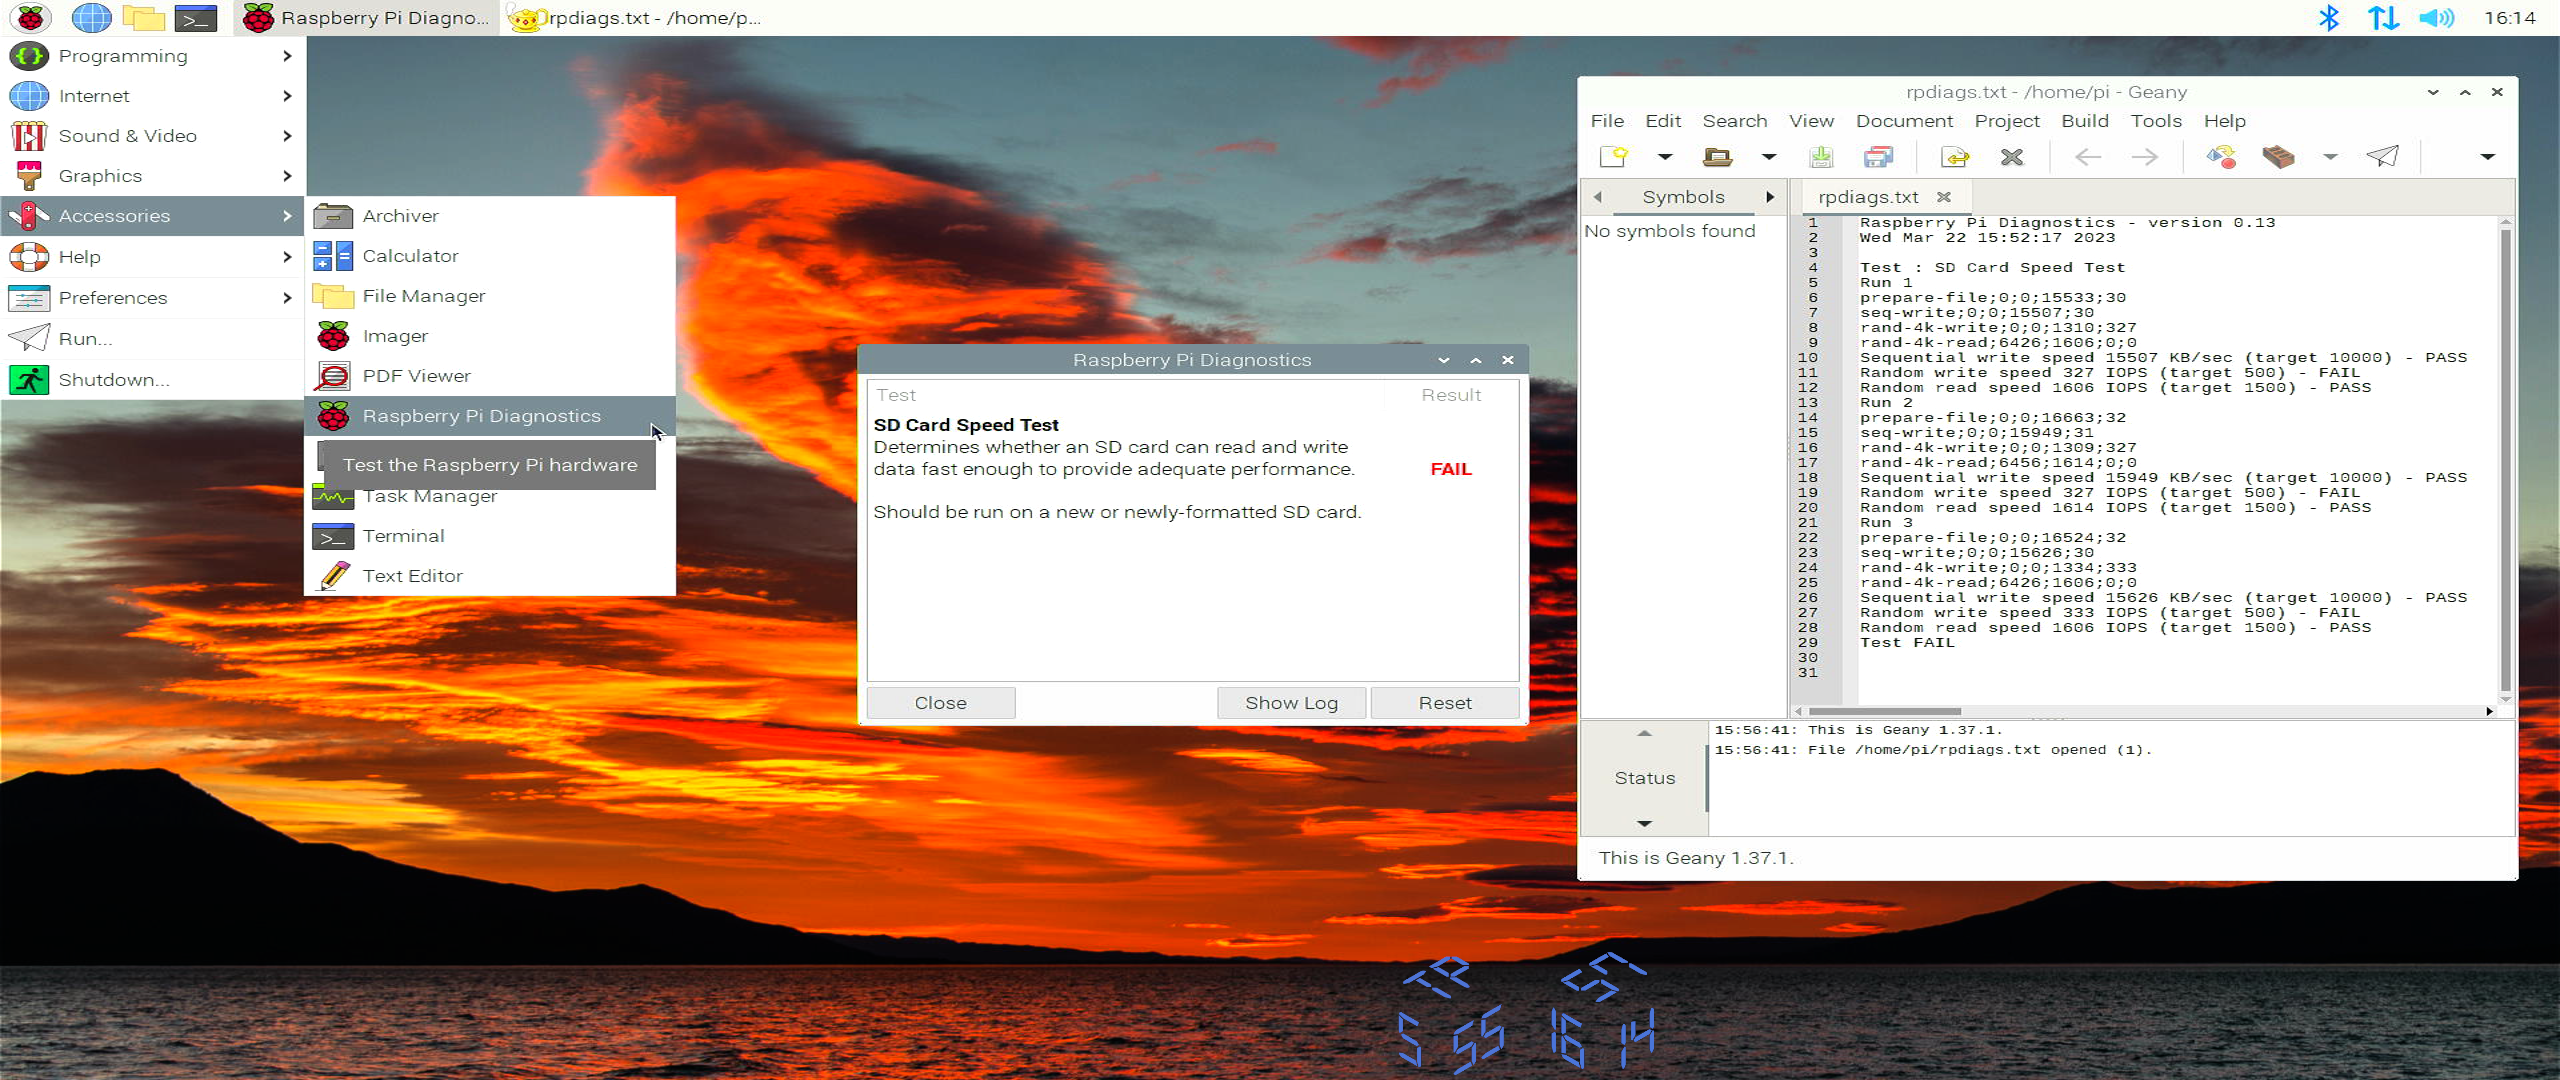Open the toolbar overflow arrow at far right
Screen dimensions: 2560x1080
point(2487,157)
